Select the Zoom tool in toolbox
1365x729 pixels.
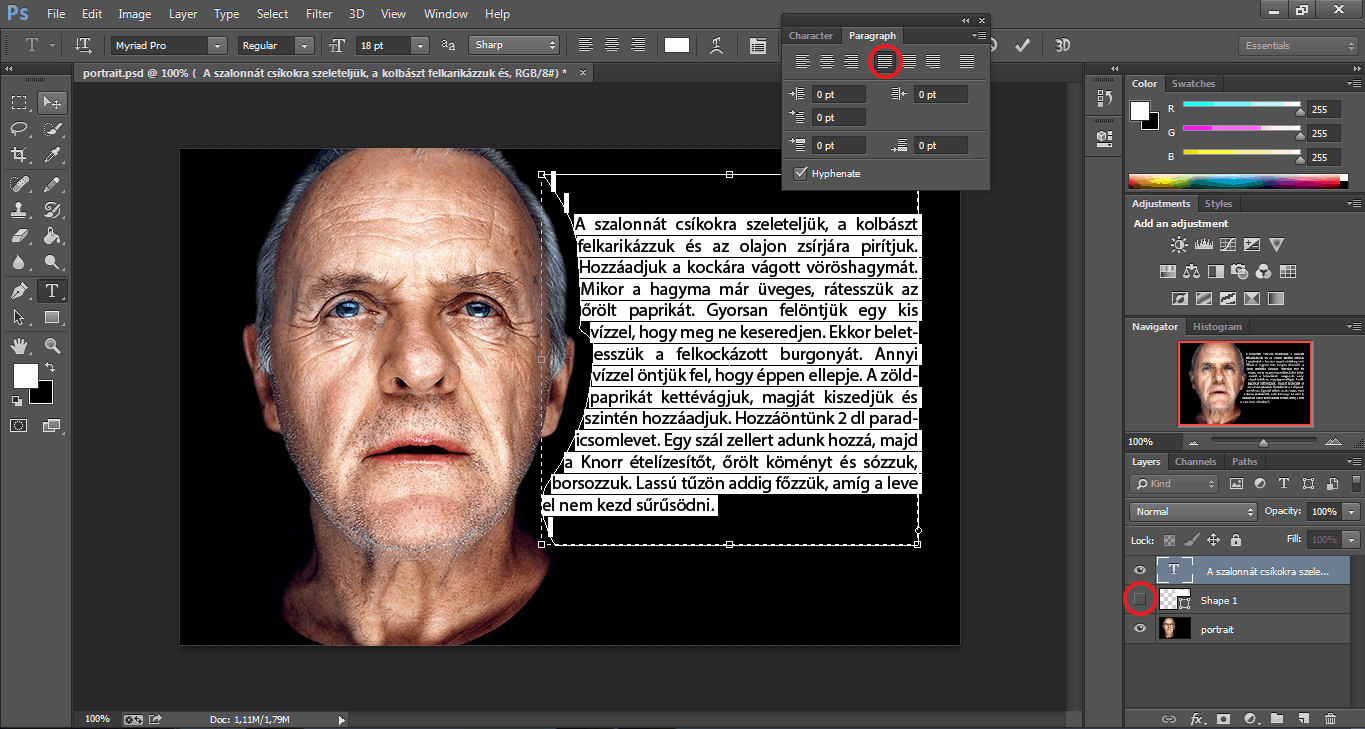click(52, 345)
